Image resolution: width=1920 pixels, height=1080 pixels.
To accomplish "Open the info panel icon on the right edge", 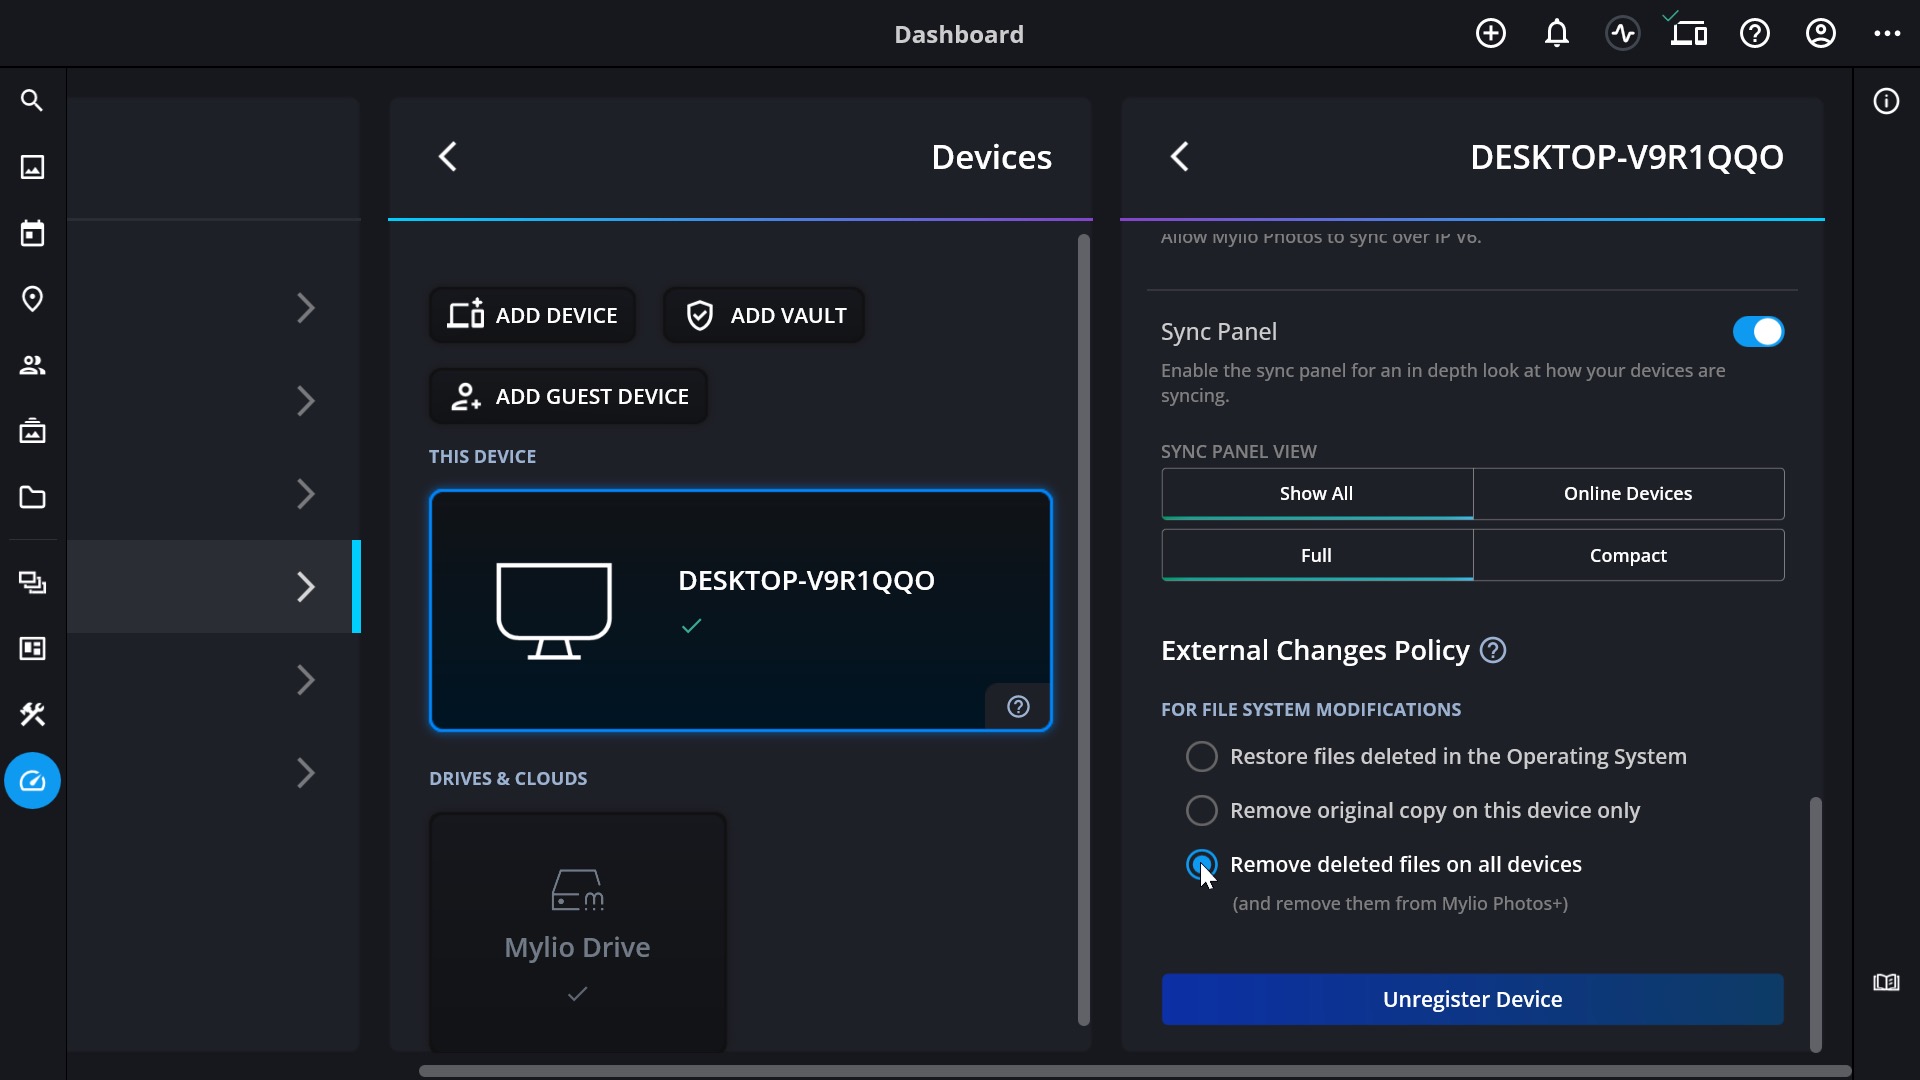I will click(x=1886, y=101).
